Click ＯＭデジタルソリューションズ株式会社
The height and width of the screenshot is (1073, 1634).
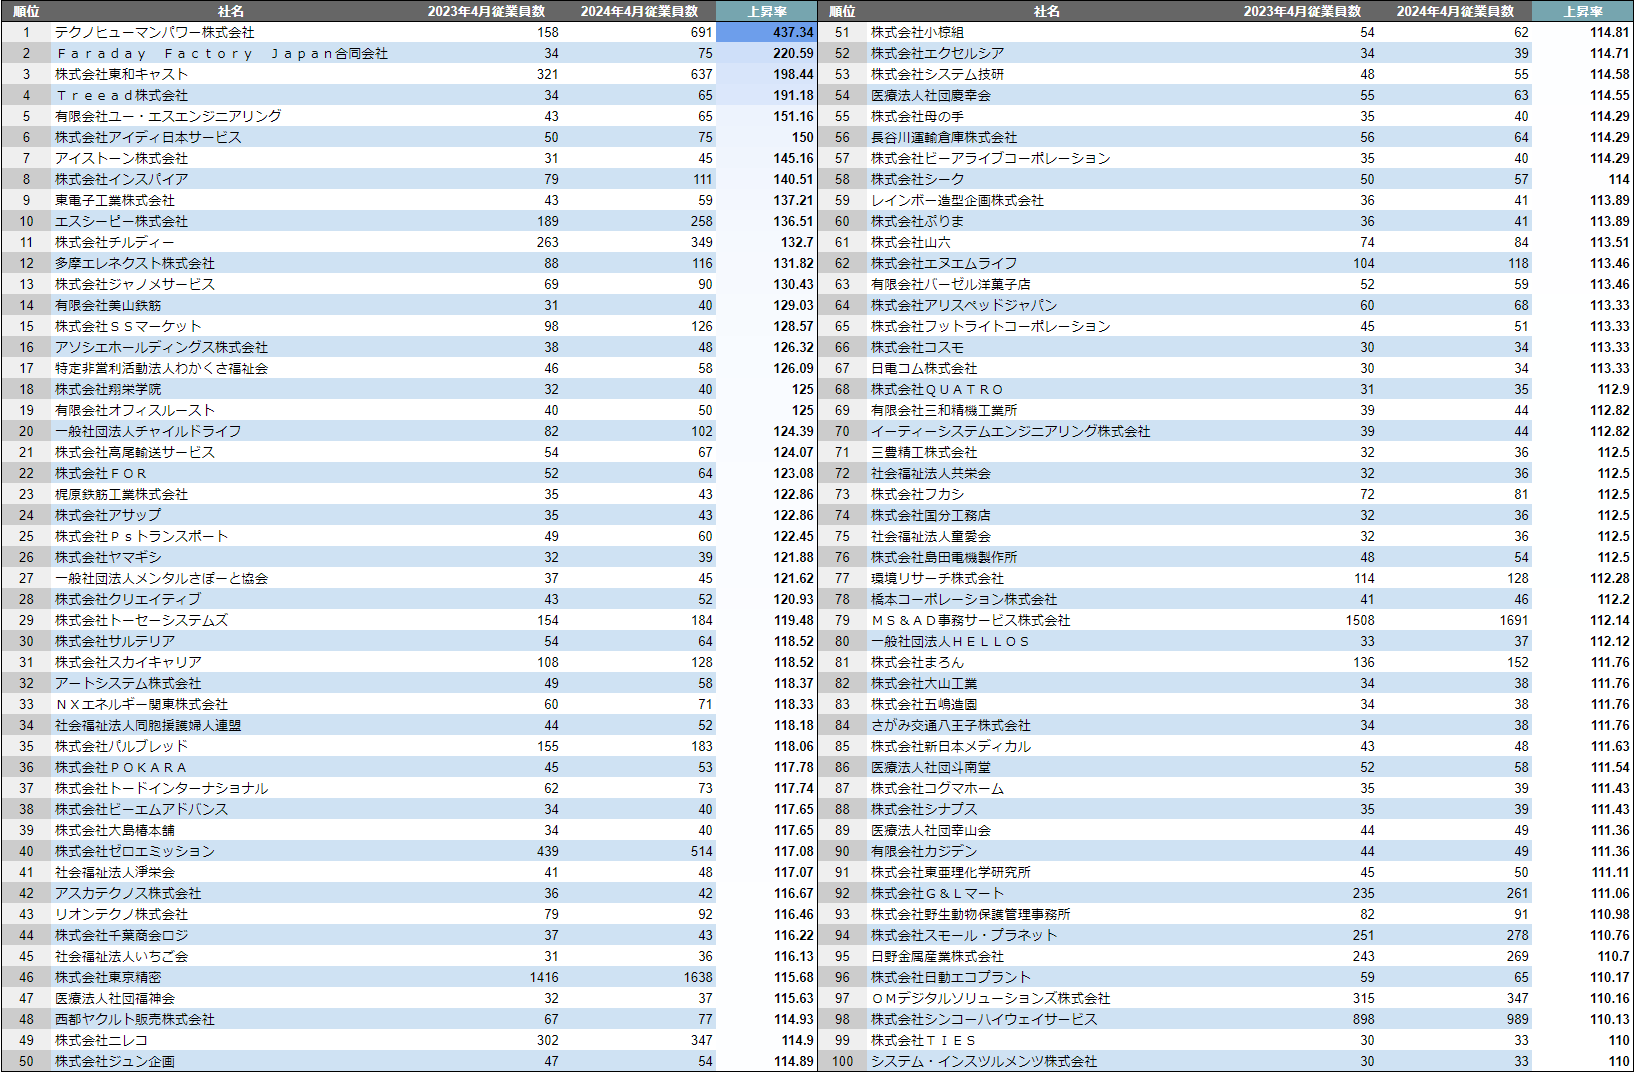click(991, 998)
